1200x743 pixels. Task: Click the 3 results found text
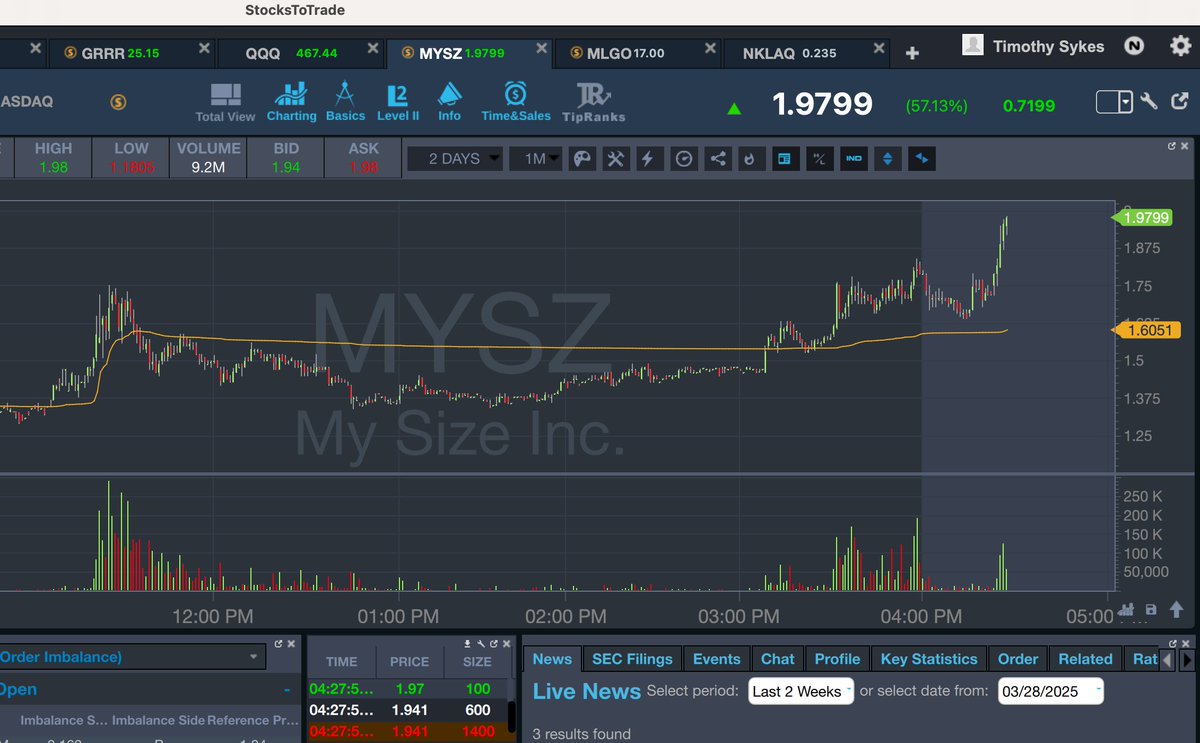(582, 734)
